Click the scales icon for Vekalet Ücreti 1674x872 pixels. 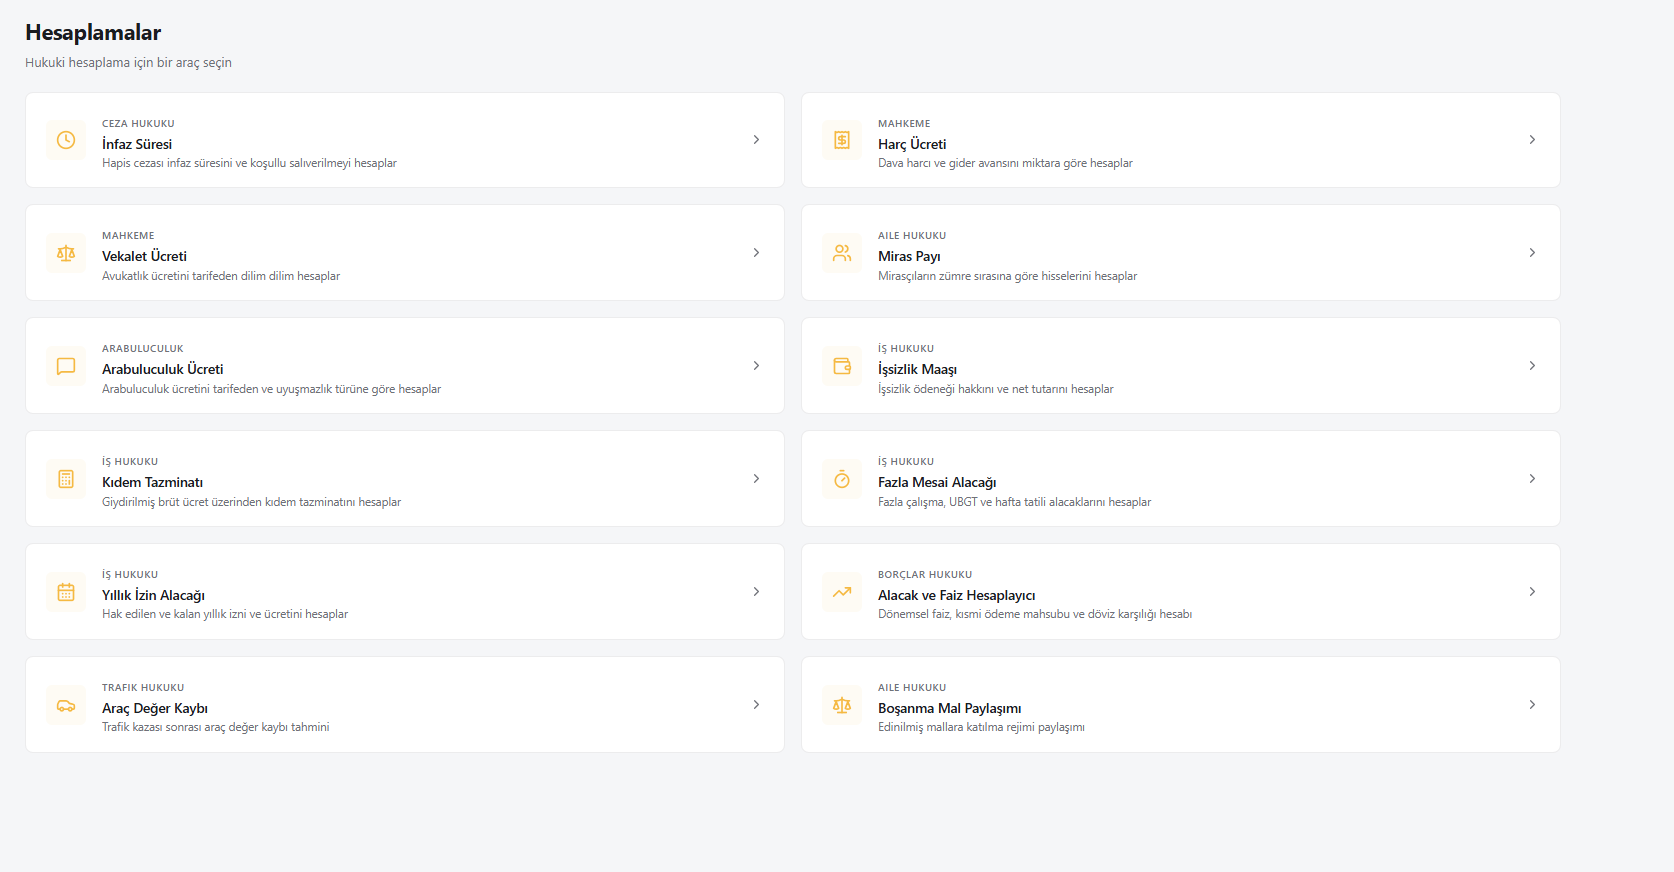pyautogui.click(x=66, y=253)
